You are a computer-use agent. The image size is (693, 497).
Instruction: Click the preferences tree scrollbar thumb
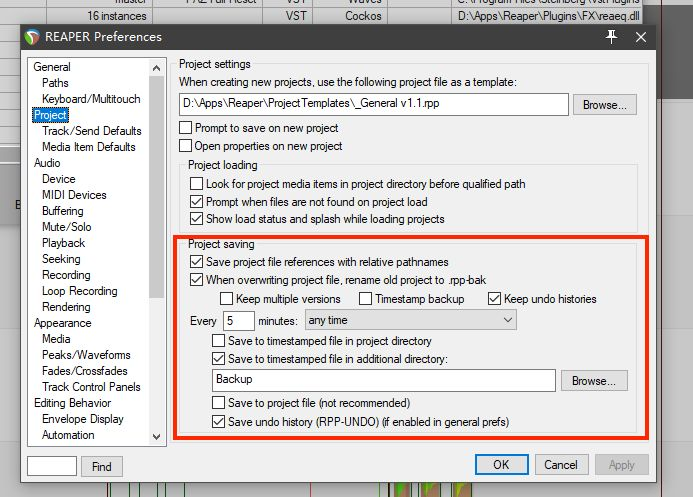156,187
